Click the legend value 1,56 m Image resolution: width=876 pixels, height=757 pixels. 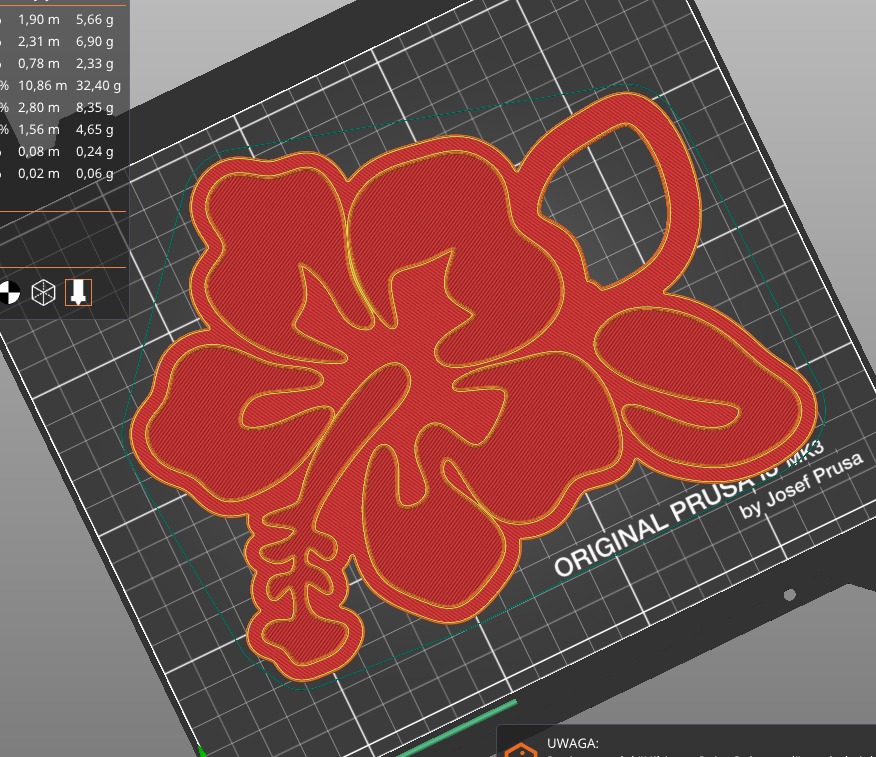tap(39, 130)
